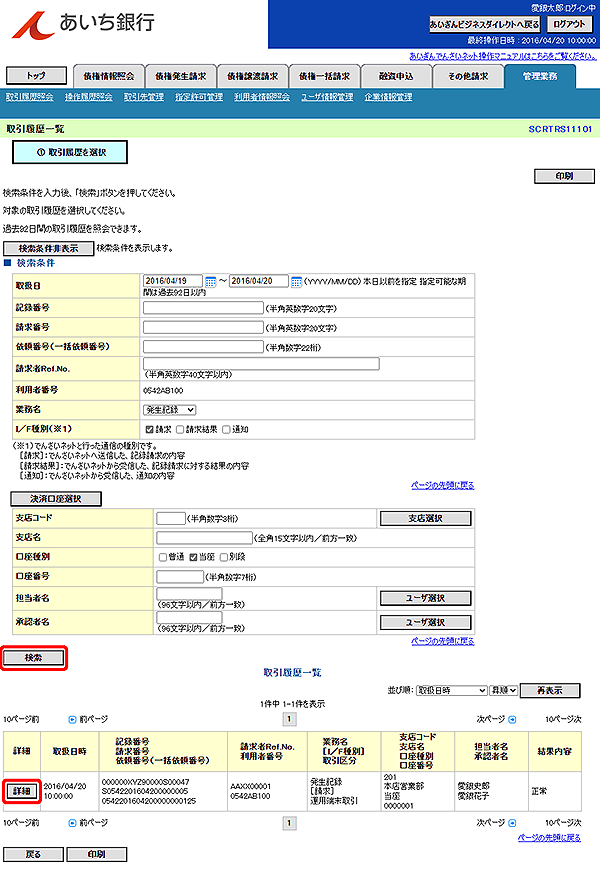The image size is (600, 870).
Task: Open 業務名 dropdown (発生記録)
Action: coord(170,410)
